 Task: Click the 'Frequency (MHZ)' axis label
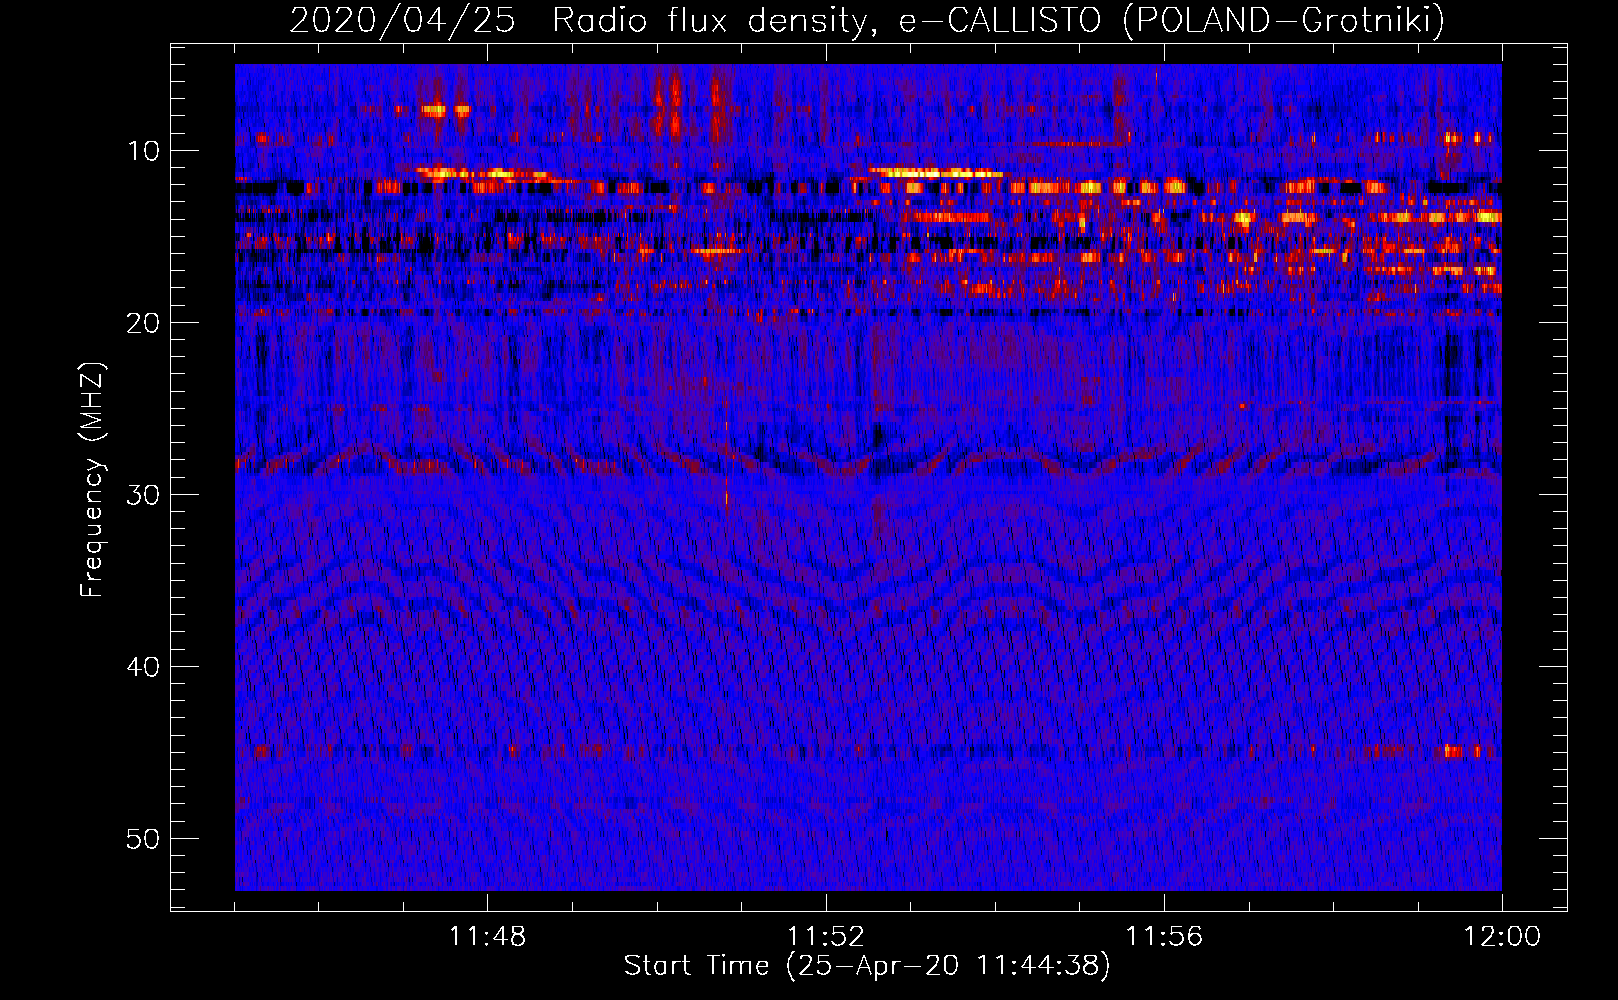[92, 480]
